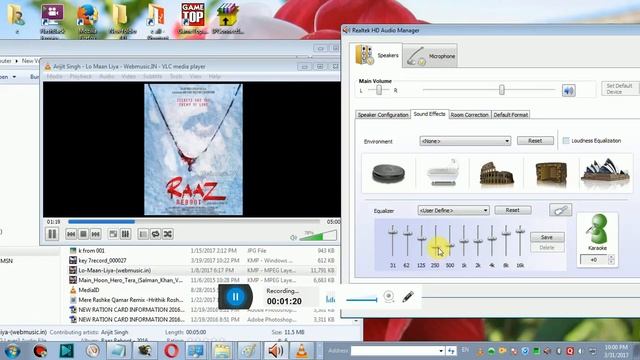The height and width of the screenshot is (360, 640).
Task: Open the Game Top desktop shortcut
Action: (x=193, y=19)
